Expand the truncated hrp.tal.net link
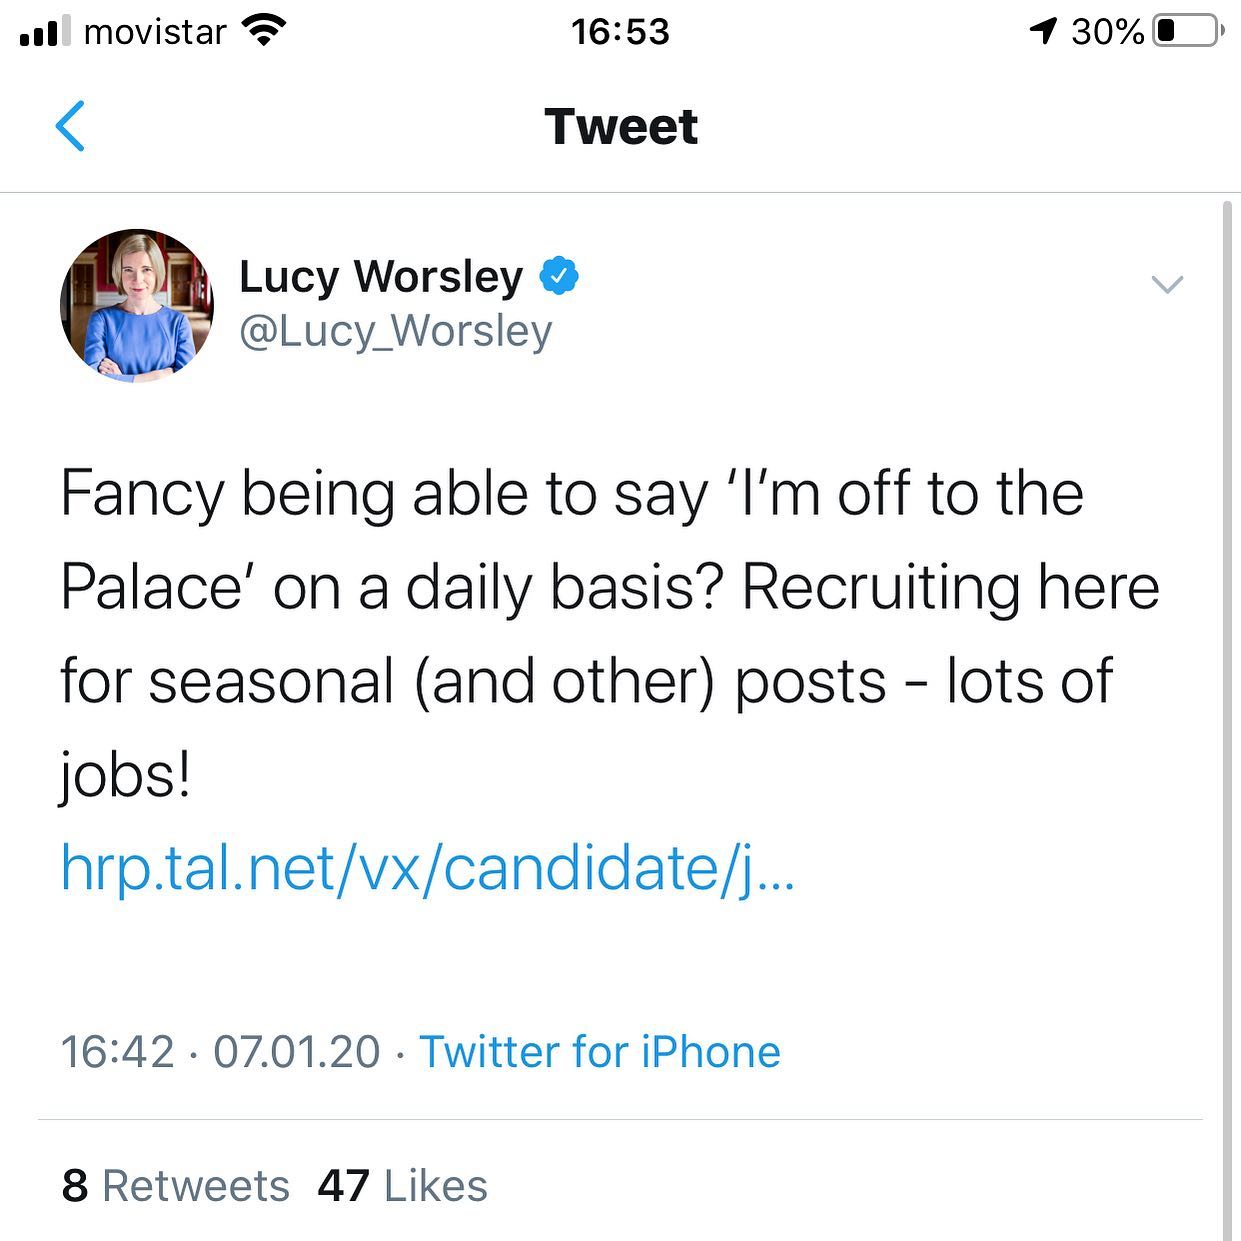The image size is (1241, 1241). 430,868
